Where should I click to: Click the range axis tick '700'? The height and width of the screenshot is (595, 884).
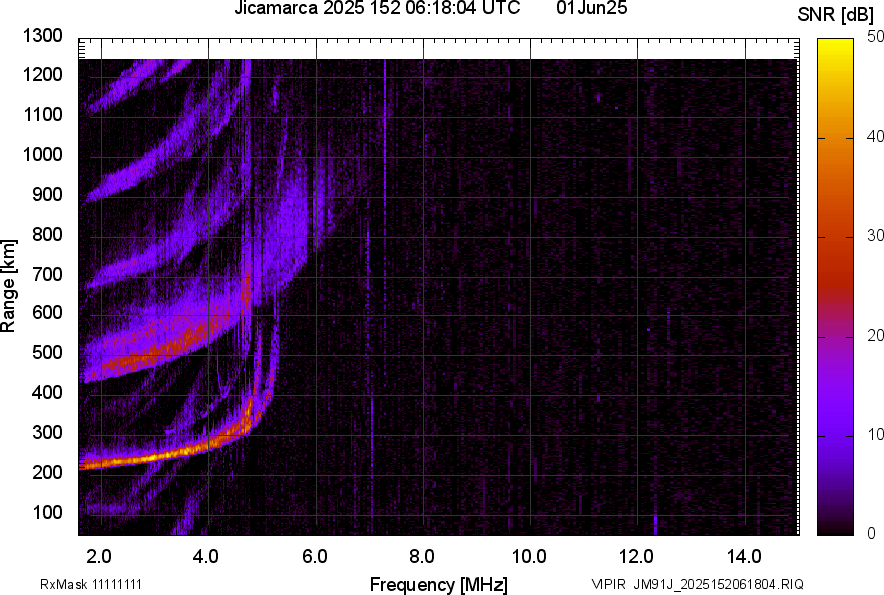[47, 274]
